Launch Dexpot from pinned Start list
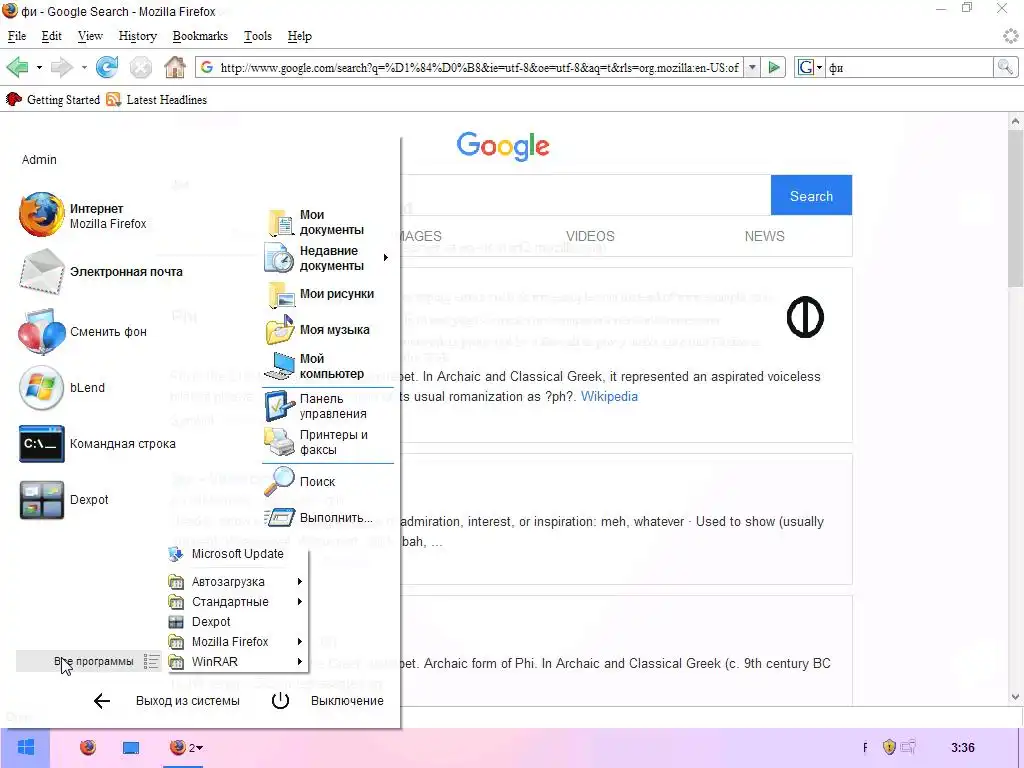Viewport: 1024px width, 768px height. pos(64,500)
